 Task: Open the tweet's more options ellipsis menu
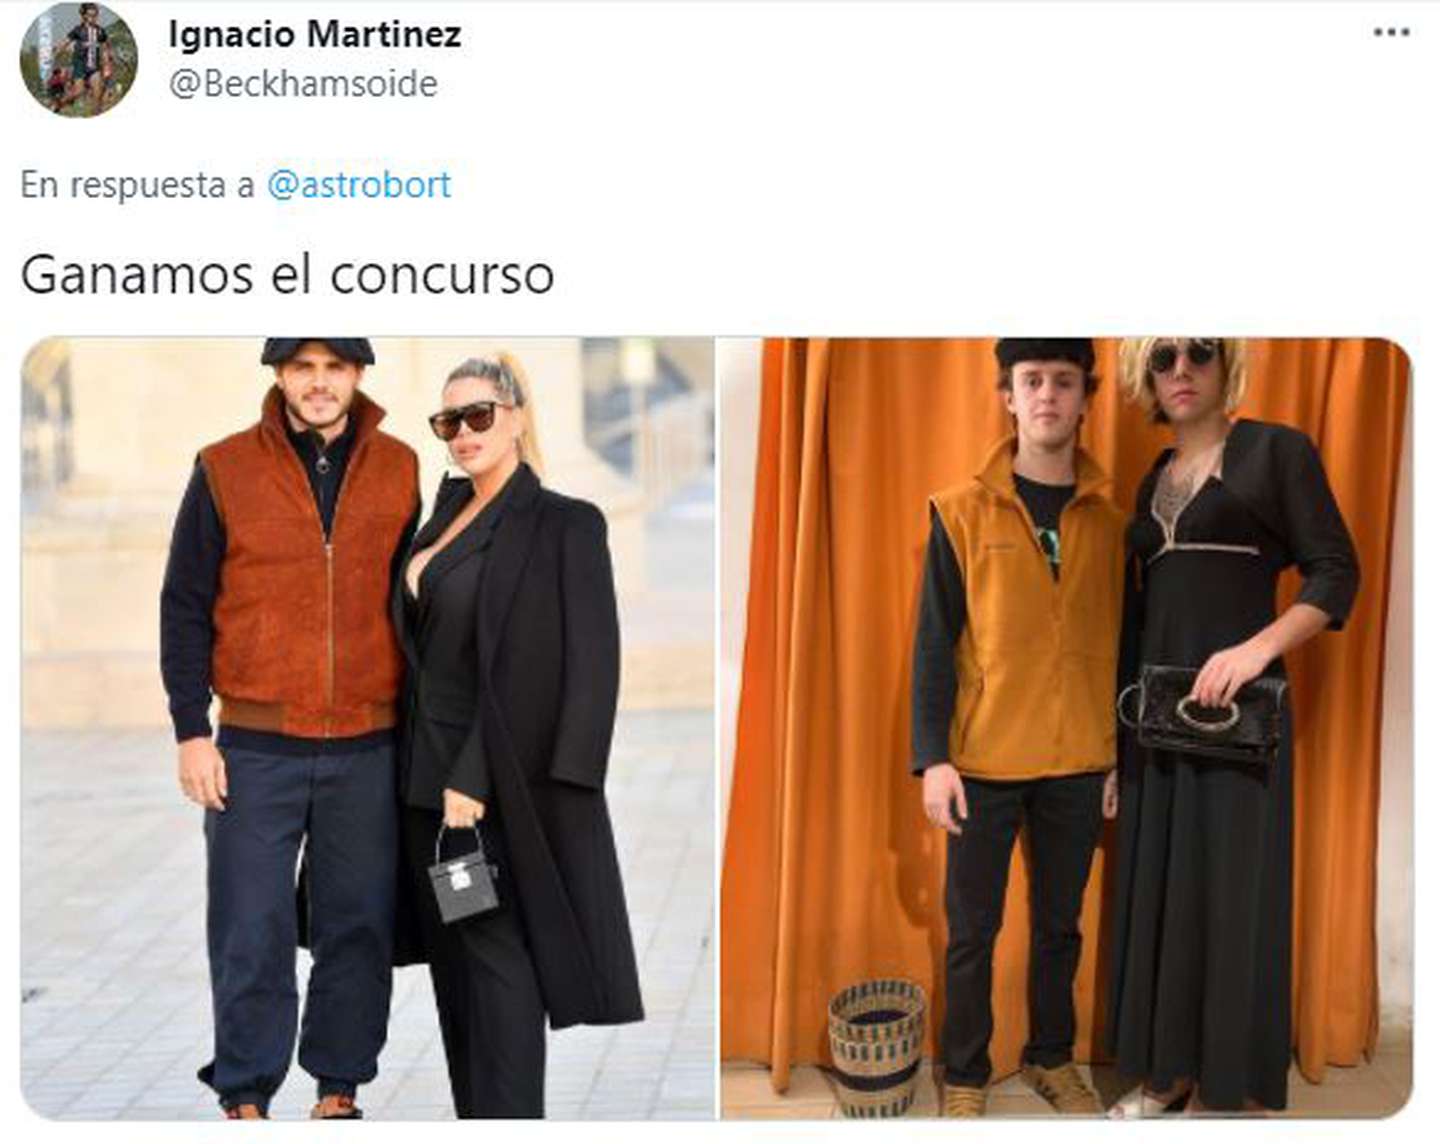(1391, 33)
